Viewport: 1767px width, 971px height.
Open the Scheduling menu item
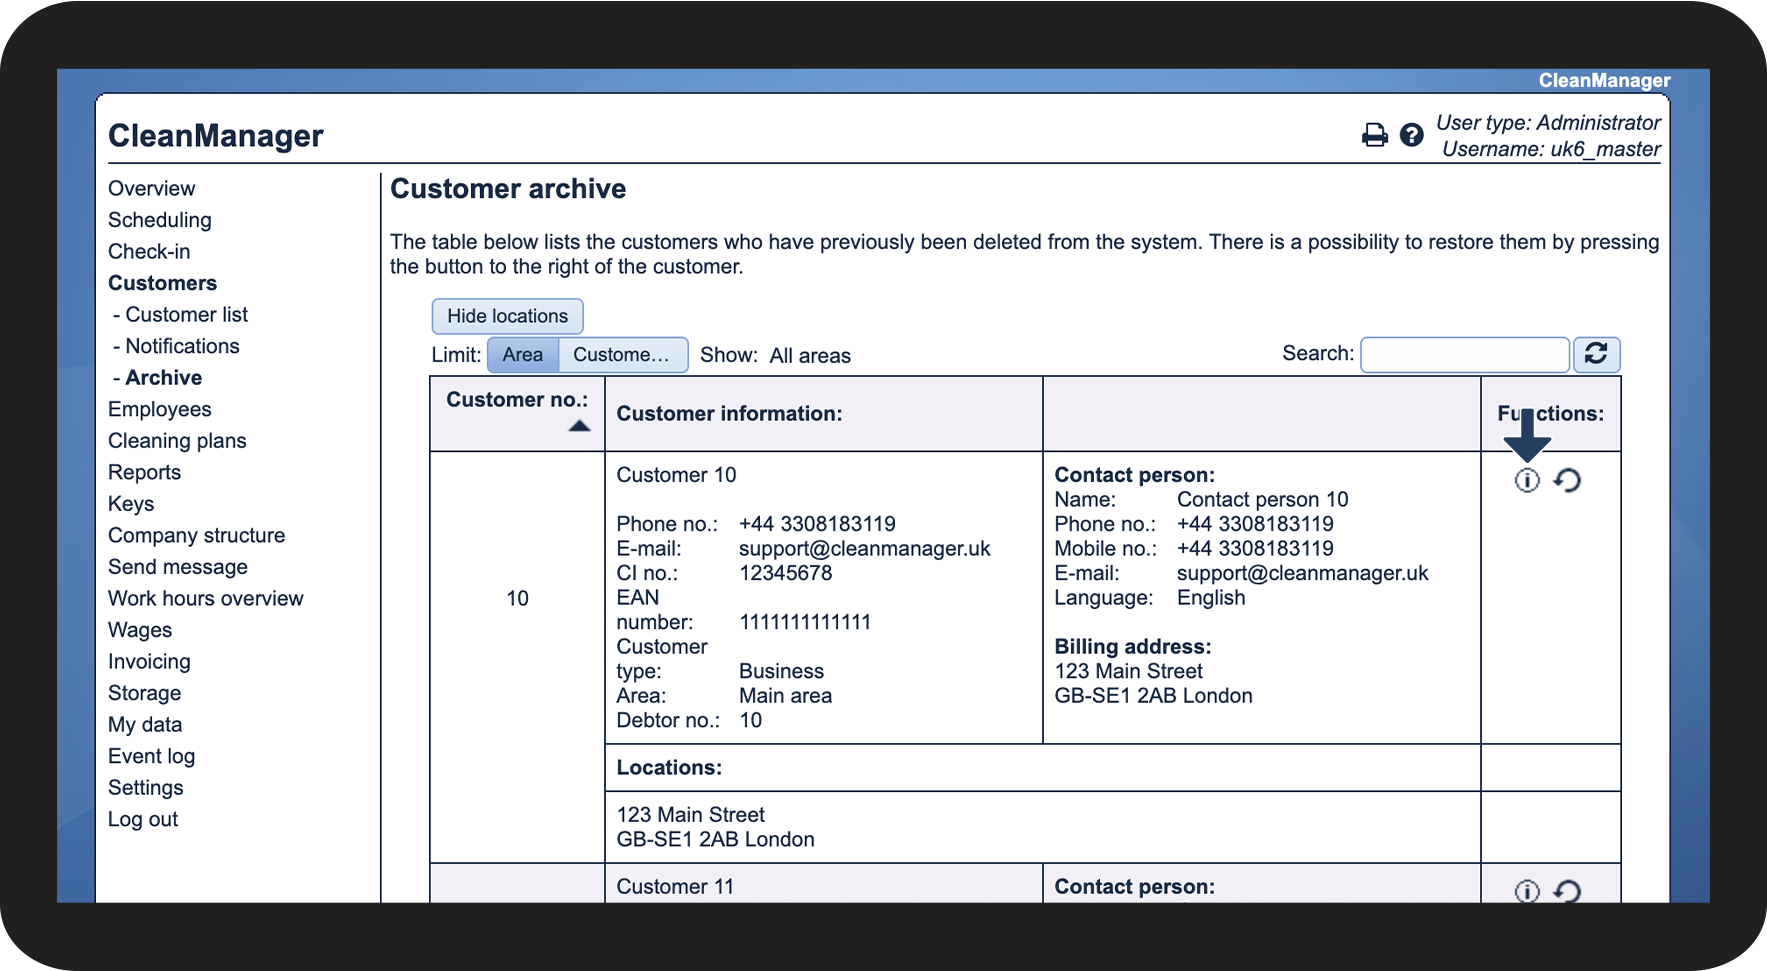click(x=160, y=220)
